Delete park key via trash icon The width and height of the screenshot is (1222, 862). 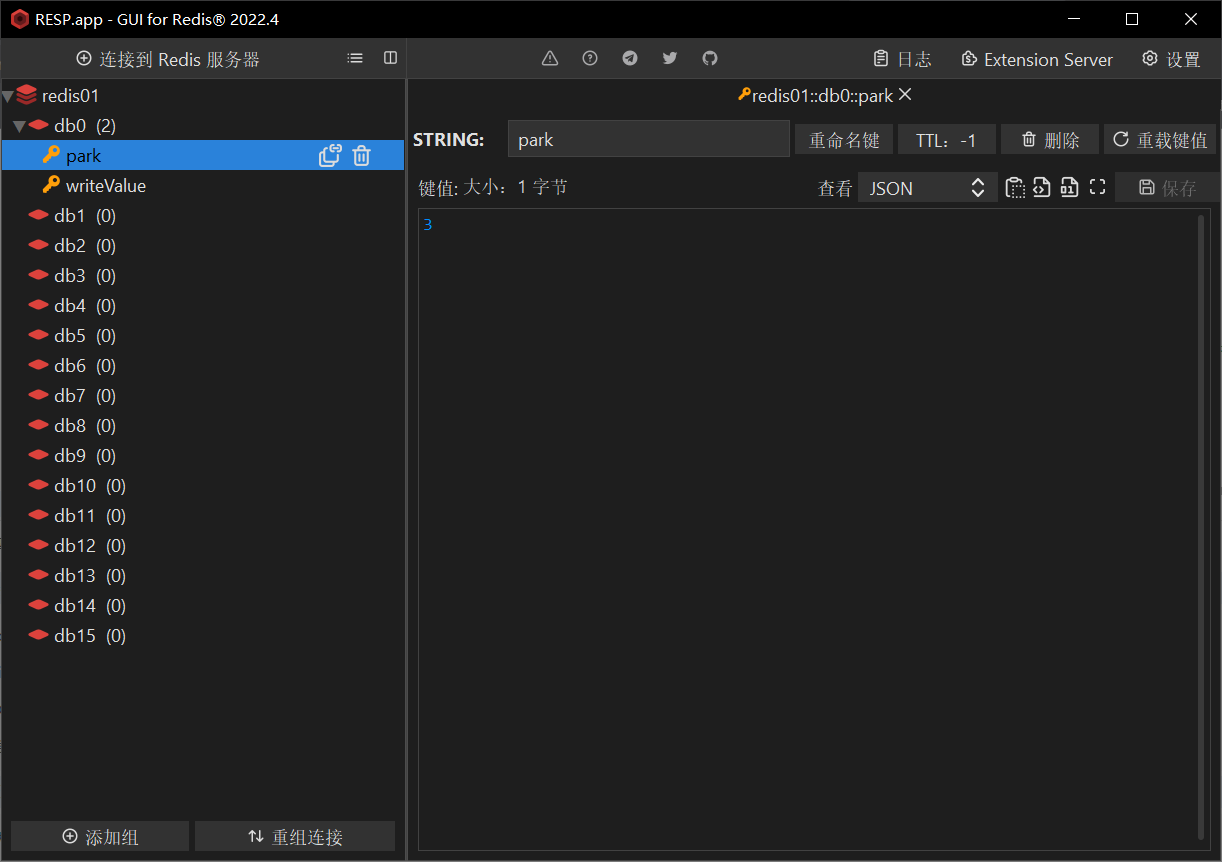tap(362, 155)
